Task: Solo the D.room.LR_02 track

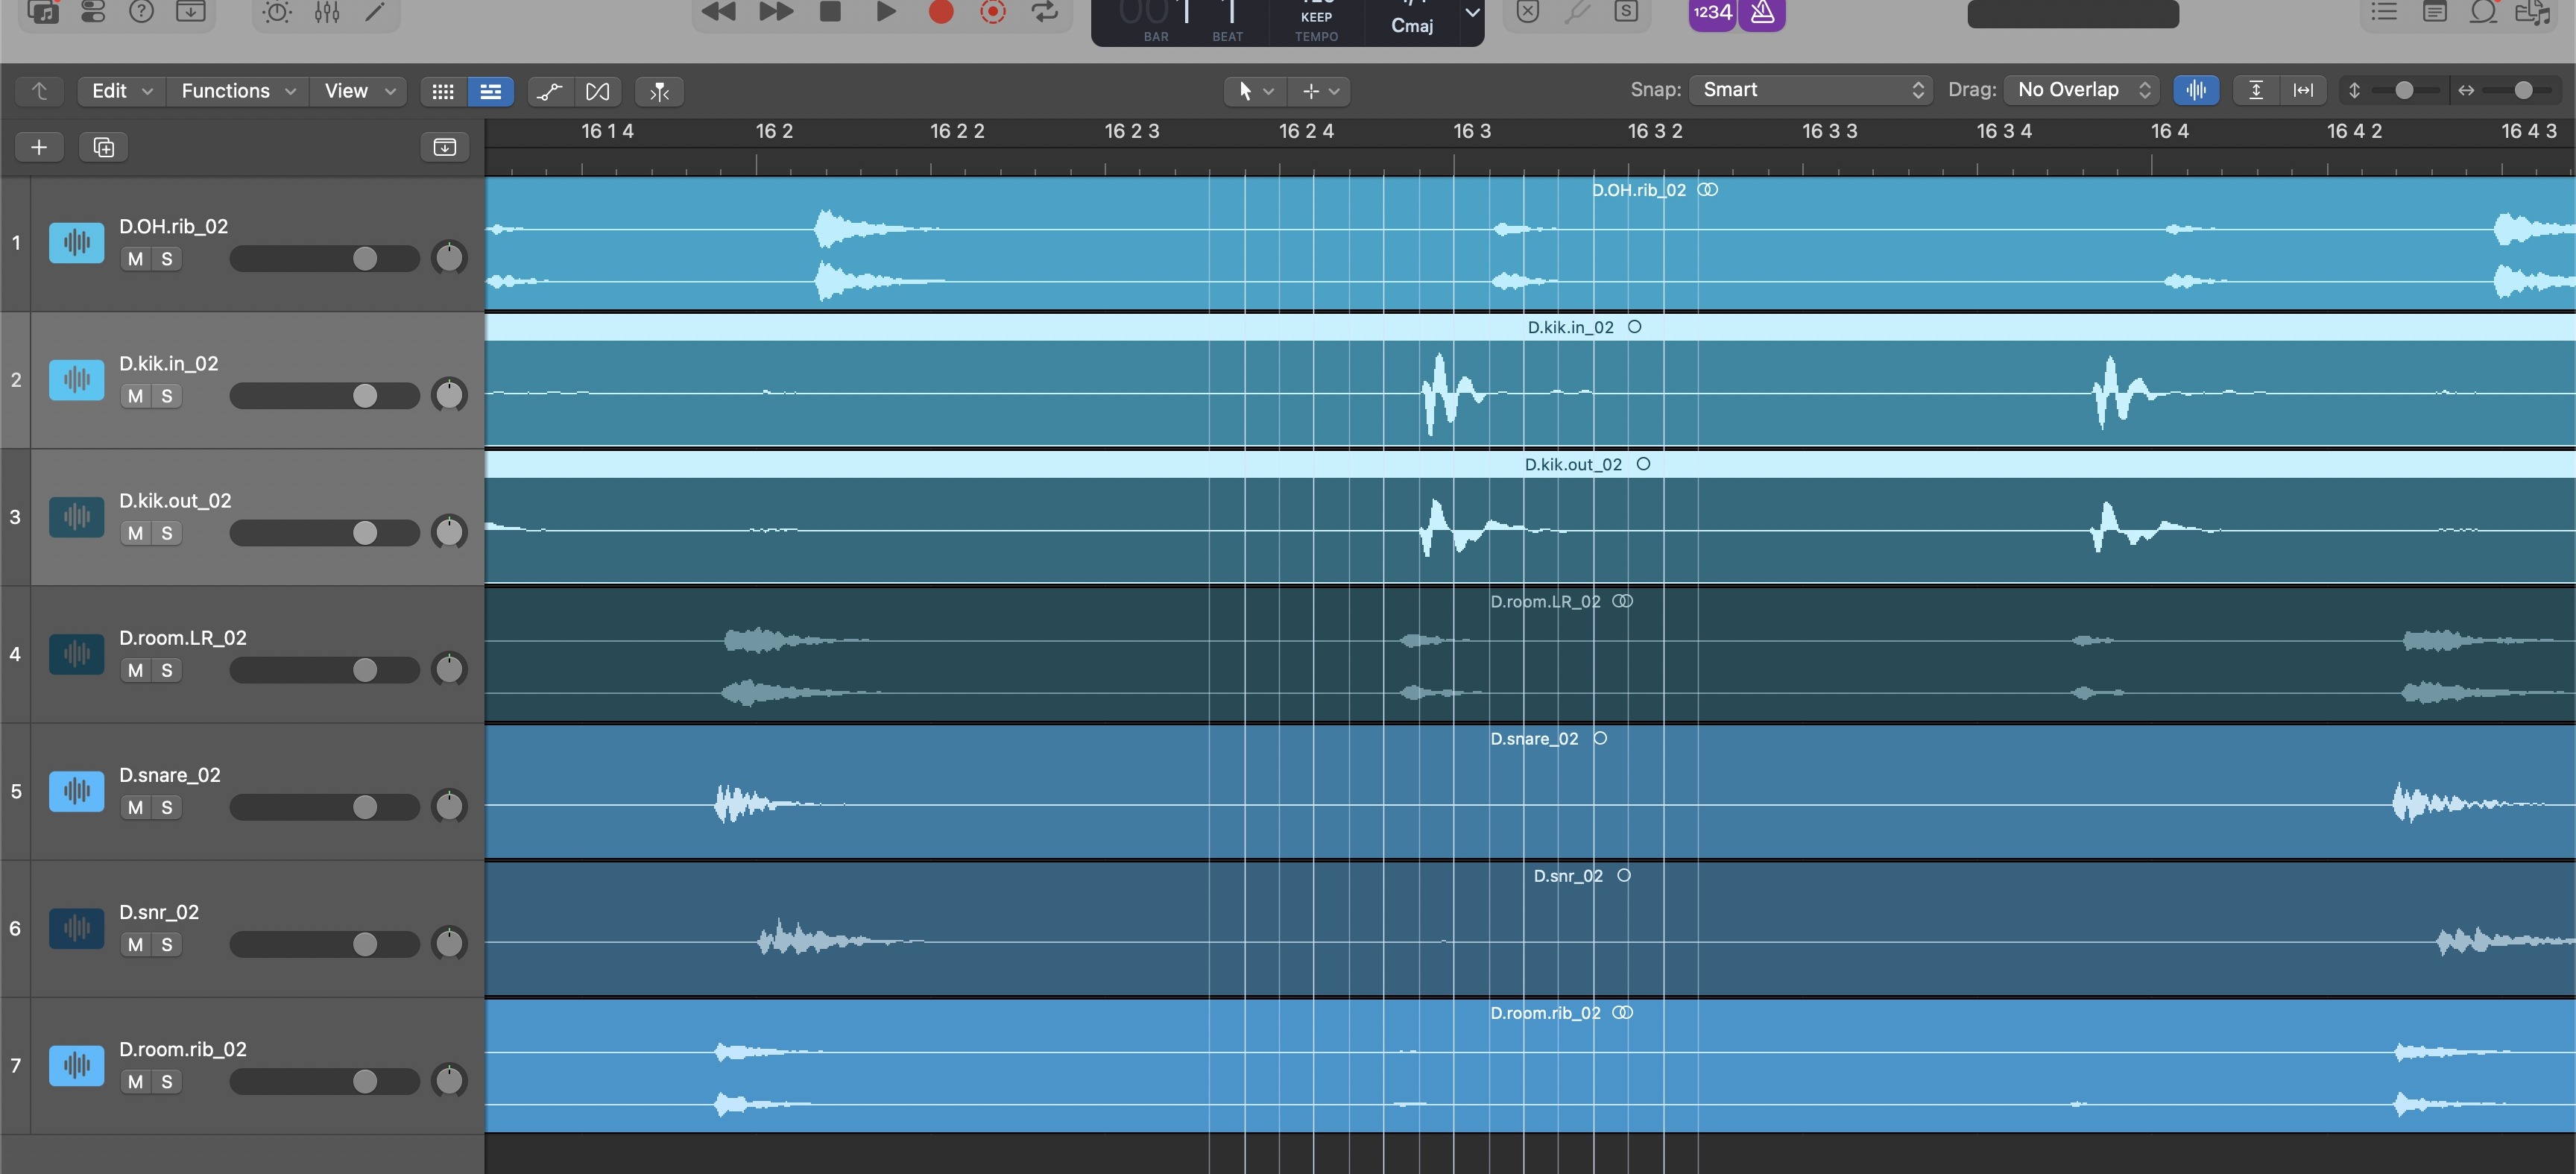Action: click(x=167, y=670)
